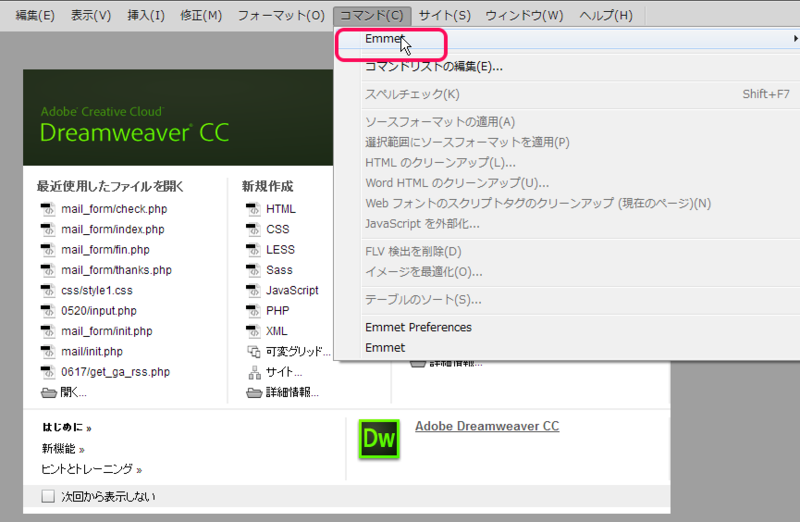The image size is (800, 522).
Task: Create a new HTML document
Action: [x=281, y=209]
